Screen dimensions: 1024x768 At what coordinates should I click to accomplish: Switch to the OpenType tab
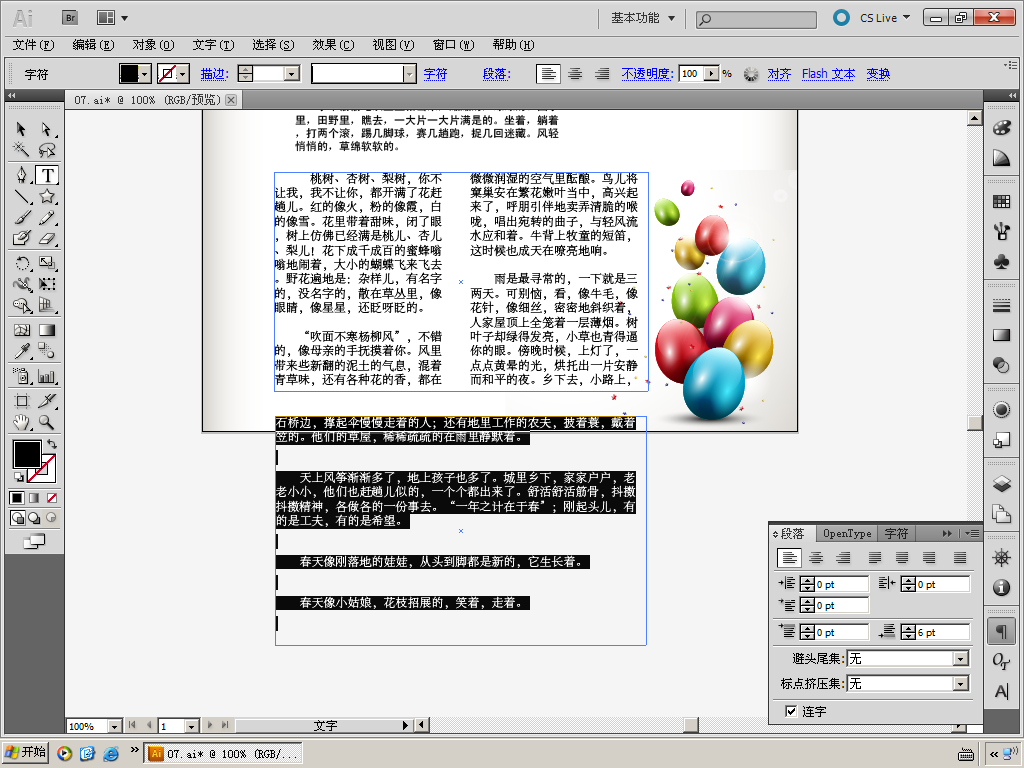tap(847, 534)
